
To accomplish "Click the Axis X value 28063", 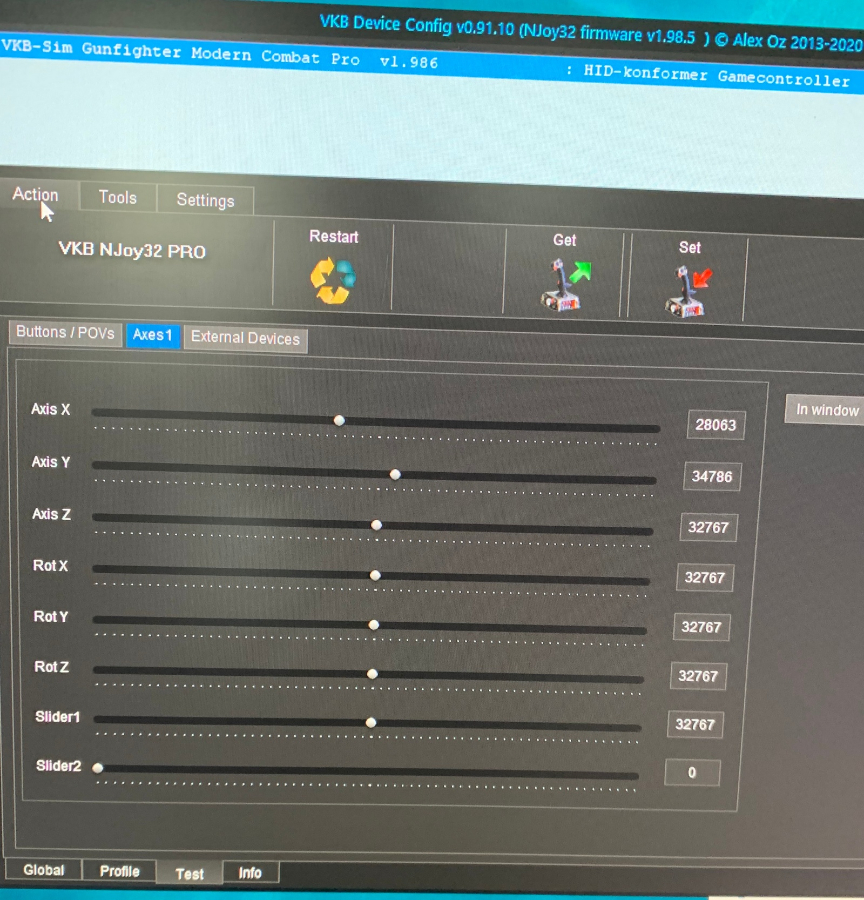I will point(716,425).
